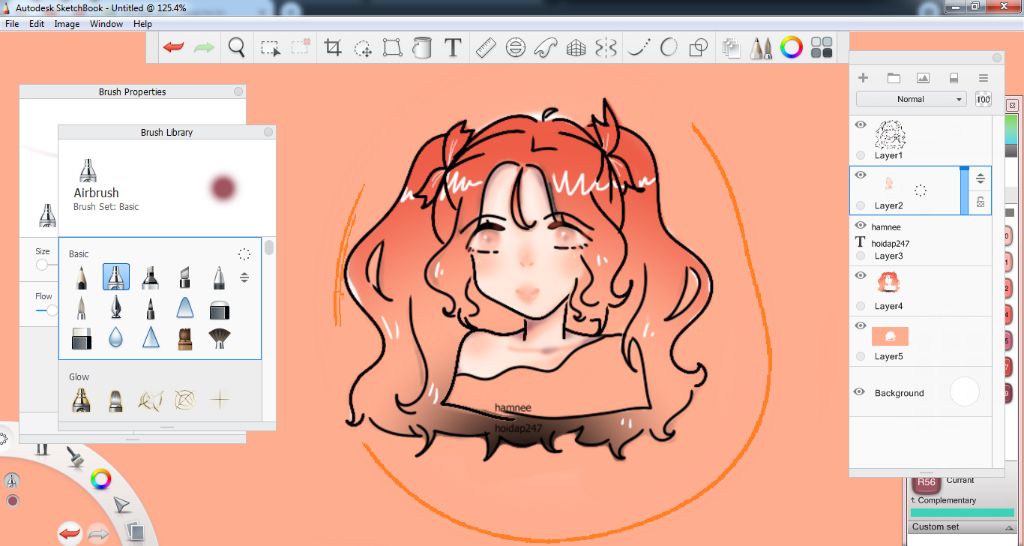Select the Zoom magnifier tool
This screenshot has height=546, width=1024.
pos(236,47)
